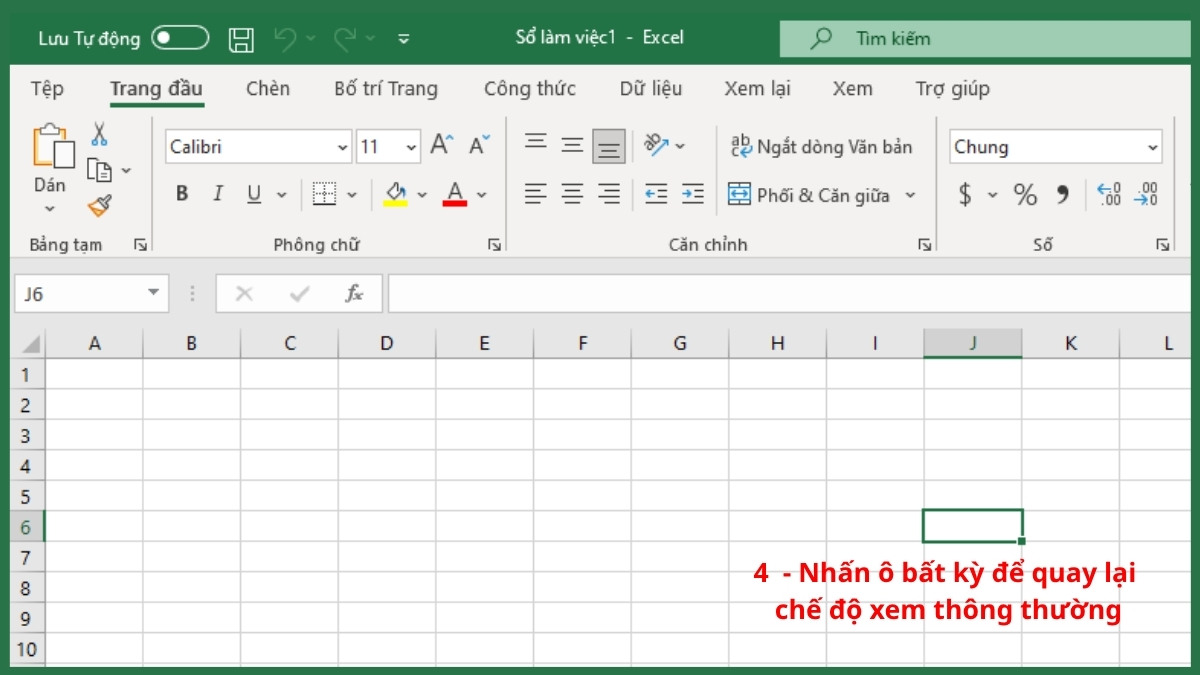Apply Percent style formatting
The image size is (1200, 675).
1024,195
